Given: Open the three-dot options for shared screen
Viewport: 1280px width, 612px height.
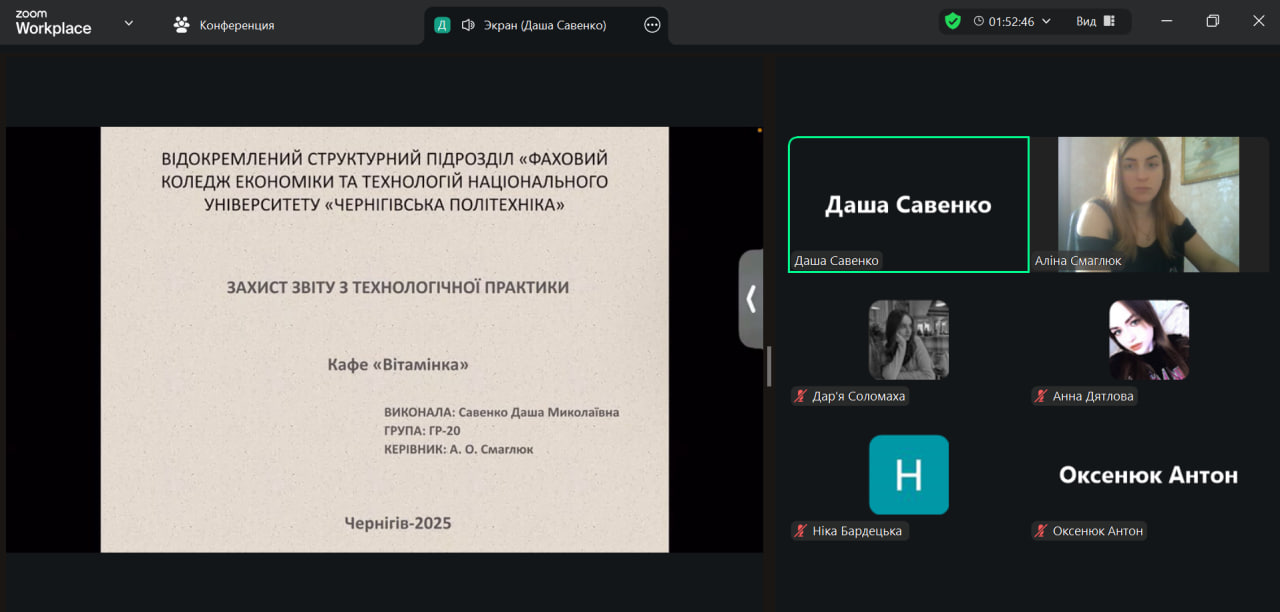Looking at the screenshot, I should pyautogui.click(x=652, y=25).
